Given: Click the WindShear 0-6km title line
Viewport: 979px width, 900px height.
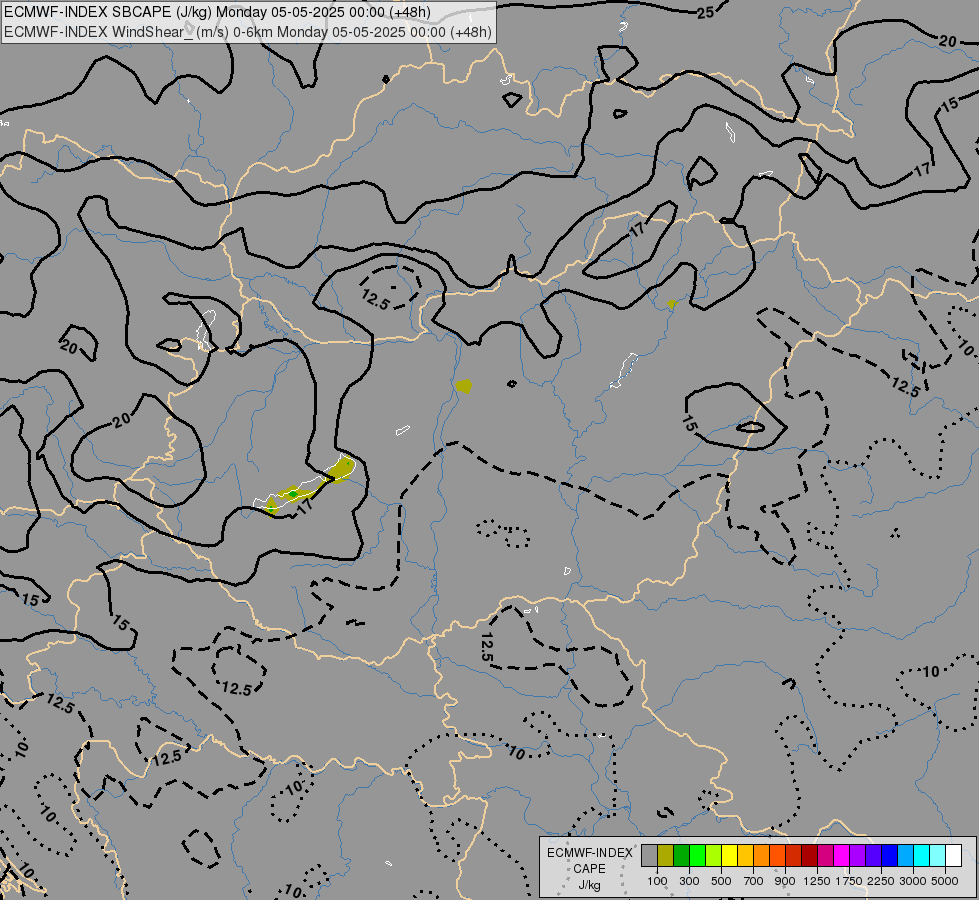Looking at the screenshot, I should [248, 32].
